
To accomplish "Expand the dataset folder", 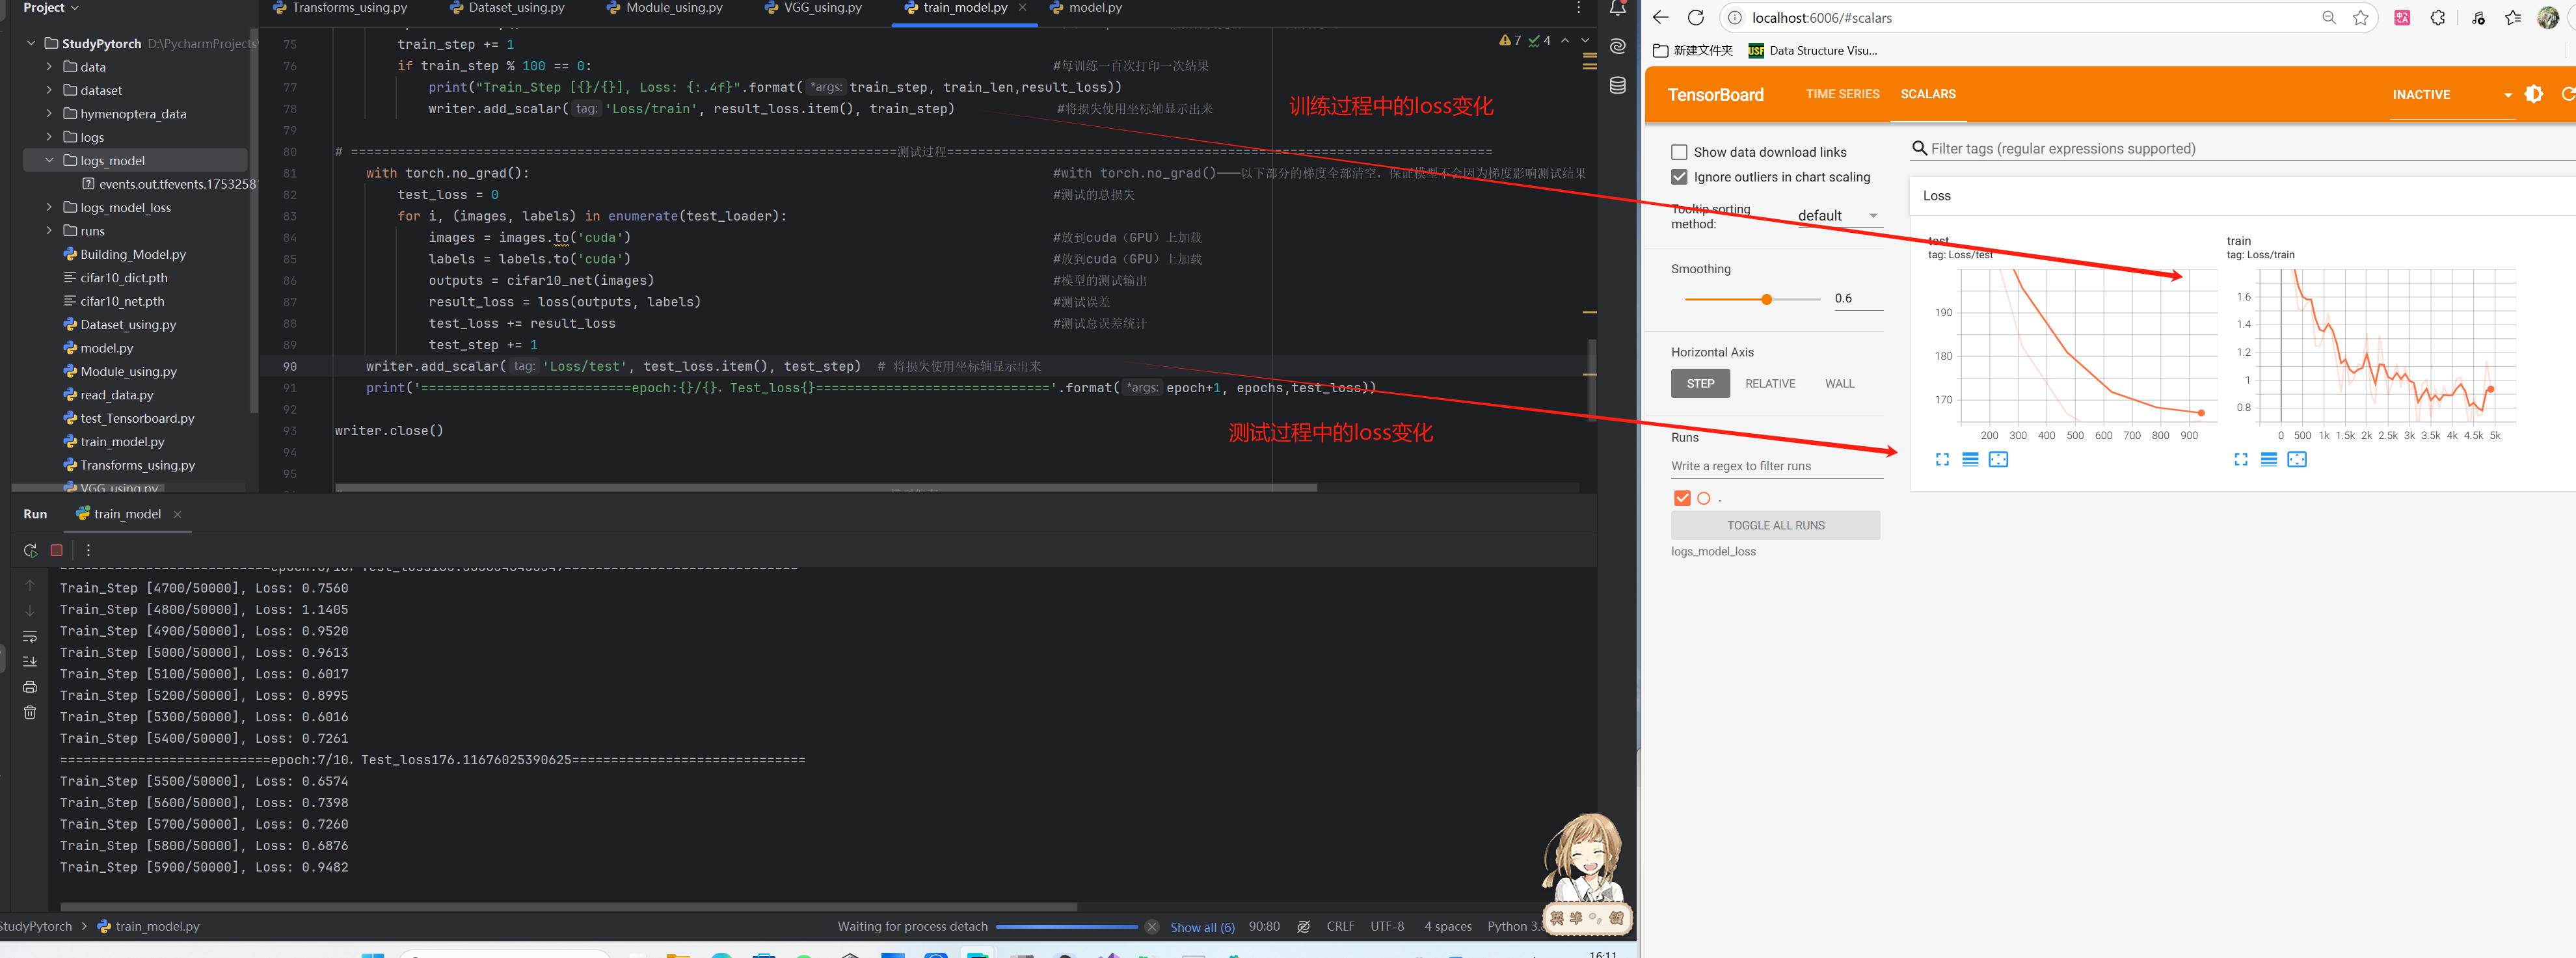I will coord(49,90).
